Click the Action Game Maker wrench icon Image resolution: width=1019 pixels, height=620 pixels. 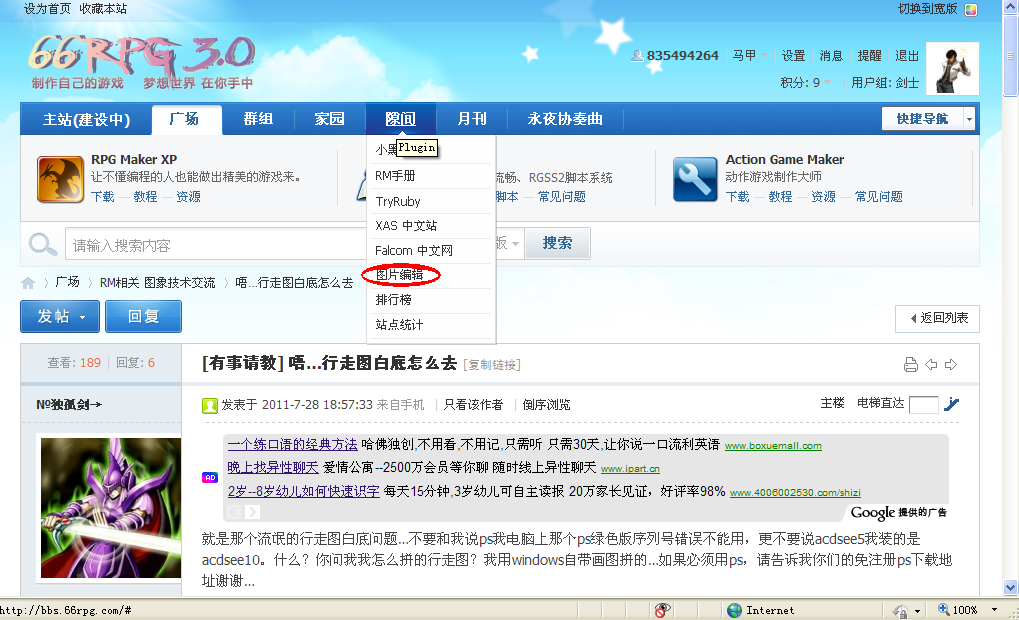point(695,179)
